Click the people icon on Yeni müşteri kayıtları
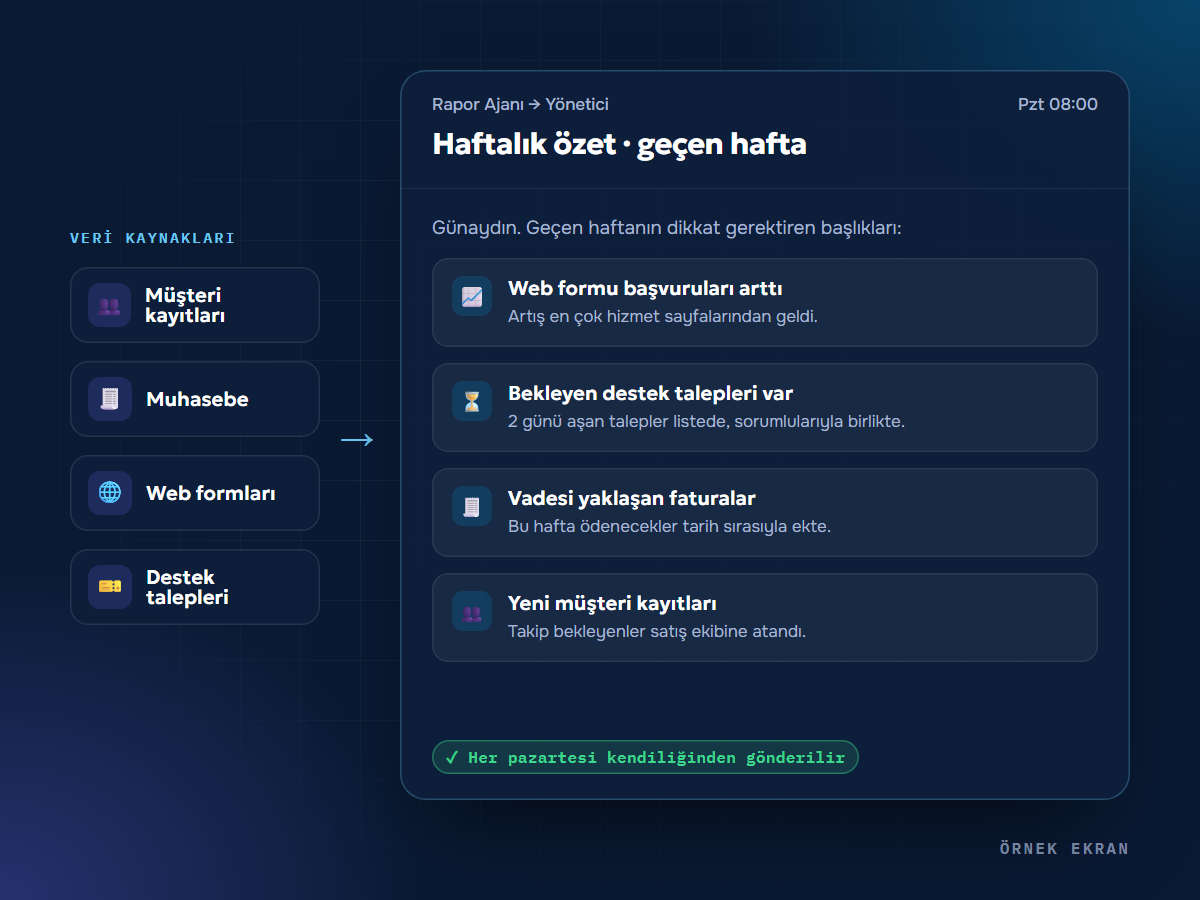This screenshot has height=900, width=1200. (x=472, y=611)
